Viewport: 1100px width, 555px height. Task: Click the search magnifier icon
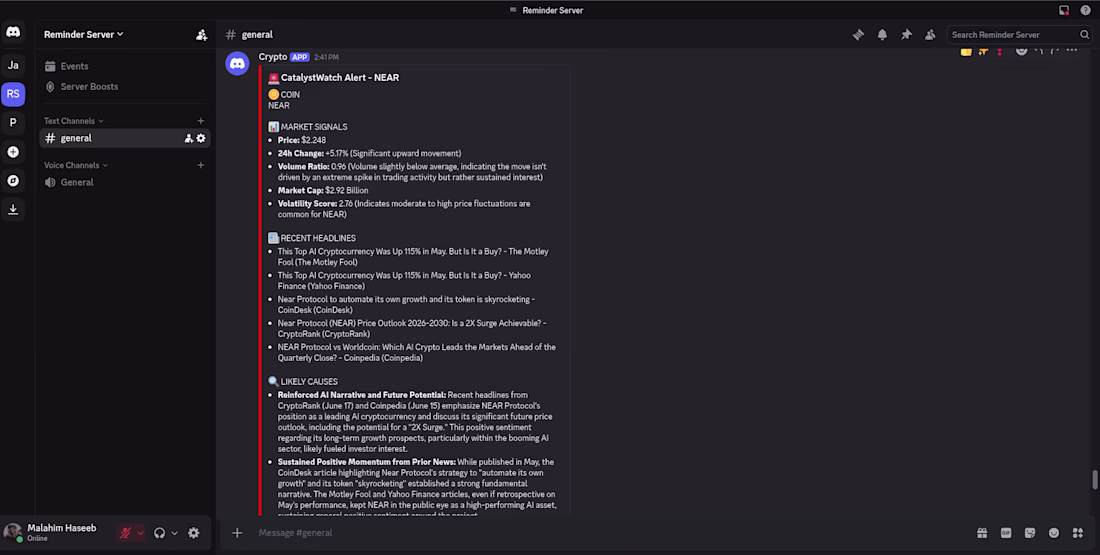pos(1085,34)
